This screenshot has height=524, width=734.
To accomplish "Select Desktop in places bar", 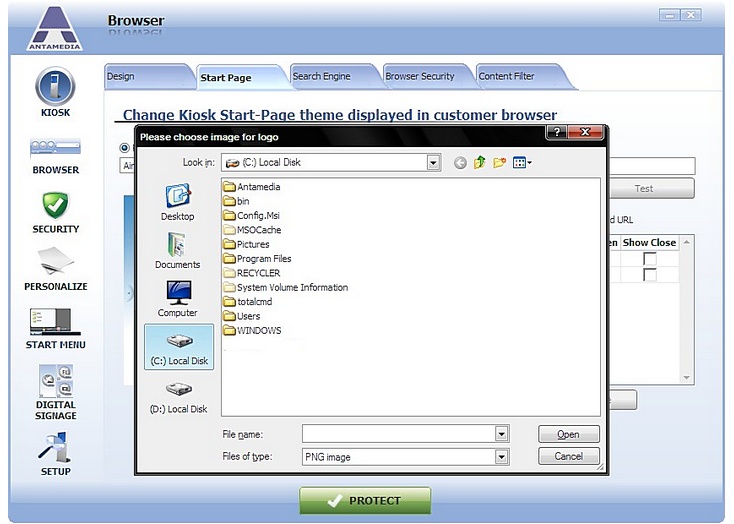I will [177, 202].
